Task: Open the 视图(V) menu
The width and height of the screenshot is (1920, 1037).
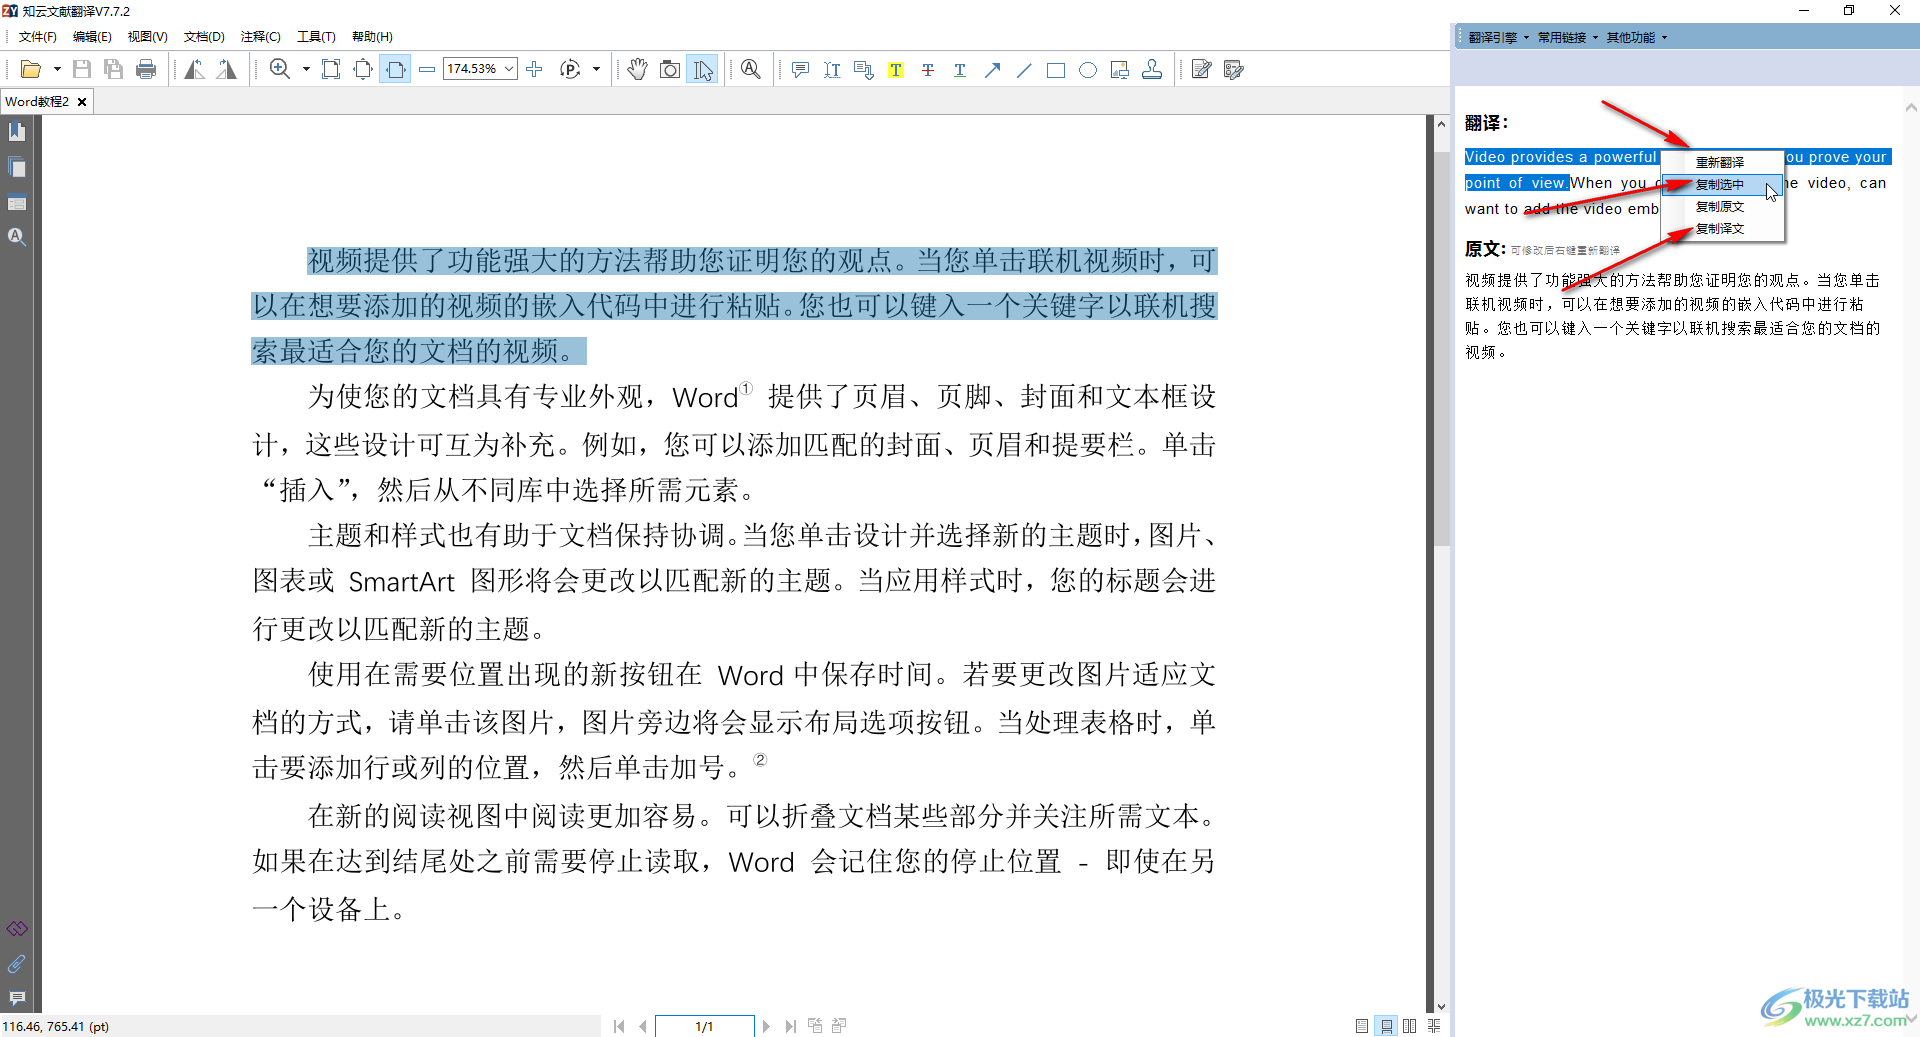Action: pyautogui.click(x=147, y=37)
